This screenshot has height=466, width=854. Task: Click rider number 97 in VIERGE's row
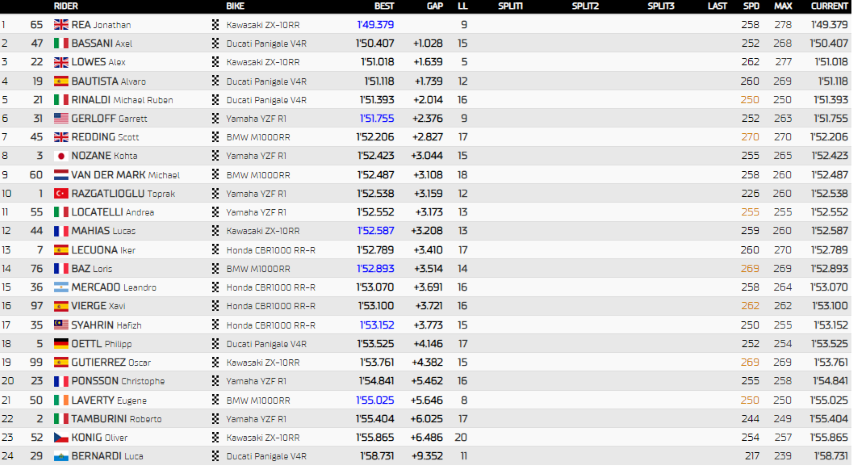(36, 306)
